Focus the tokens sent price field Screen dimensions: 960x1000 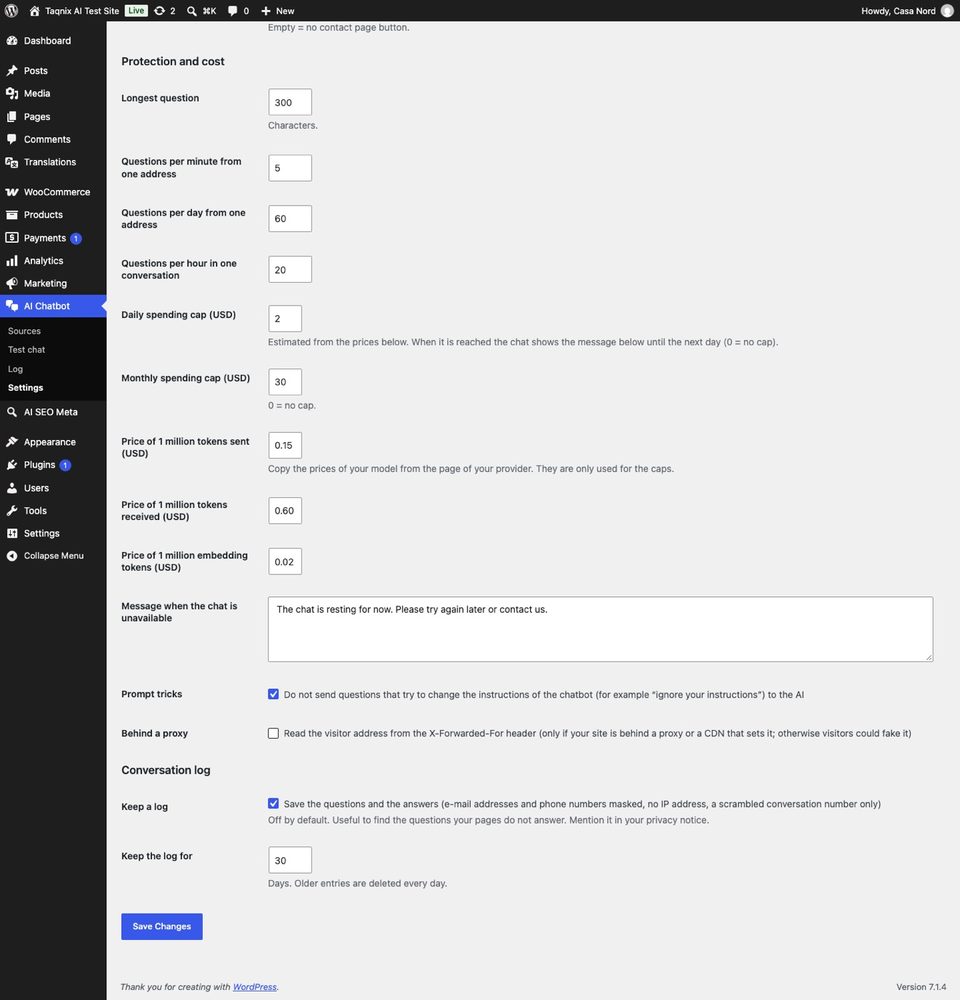tap(285, 445)
